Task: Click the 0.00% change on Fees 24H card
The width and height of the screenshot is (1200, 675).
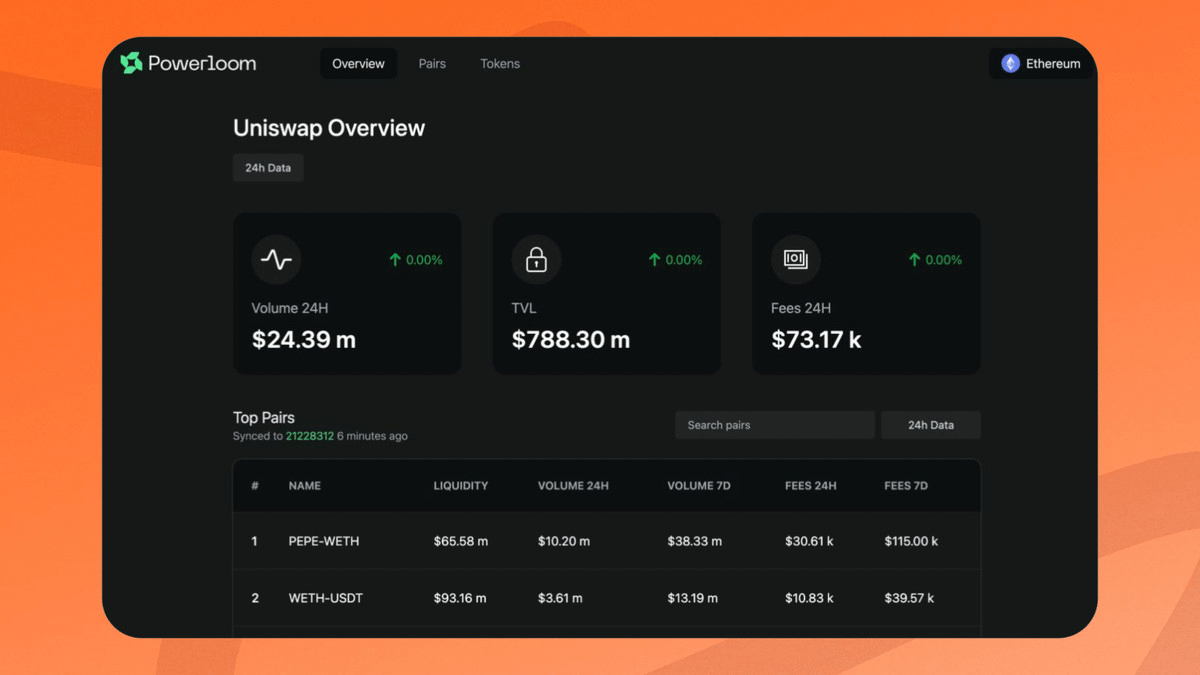Action: (x=943, y=260)
